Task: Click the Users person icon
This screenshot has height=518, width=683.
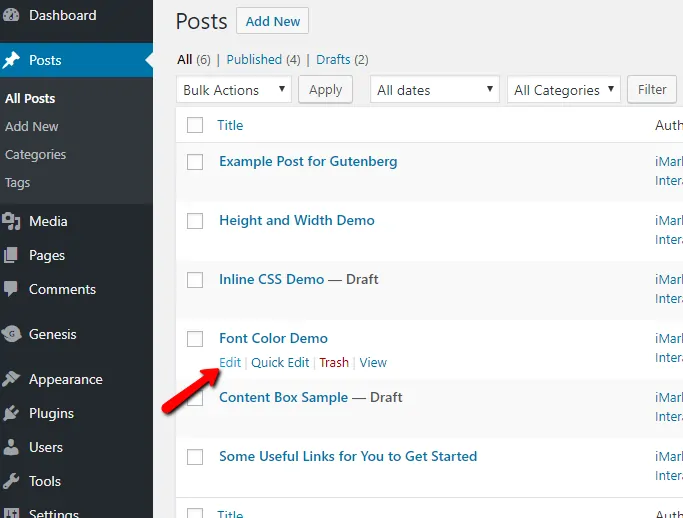Action: point(11,447)
